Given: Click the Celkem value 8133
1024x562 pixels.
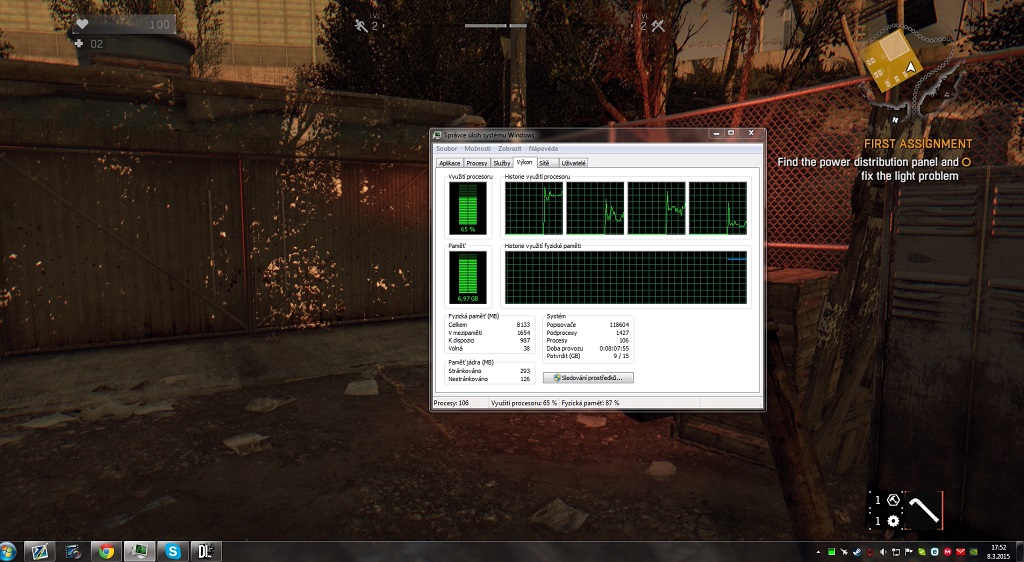Looking at the screenshot, I should tap(523, 324).
